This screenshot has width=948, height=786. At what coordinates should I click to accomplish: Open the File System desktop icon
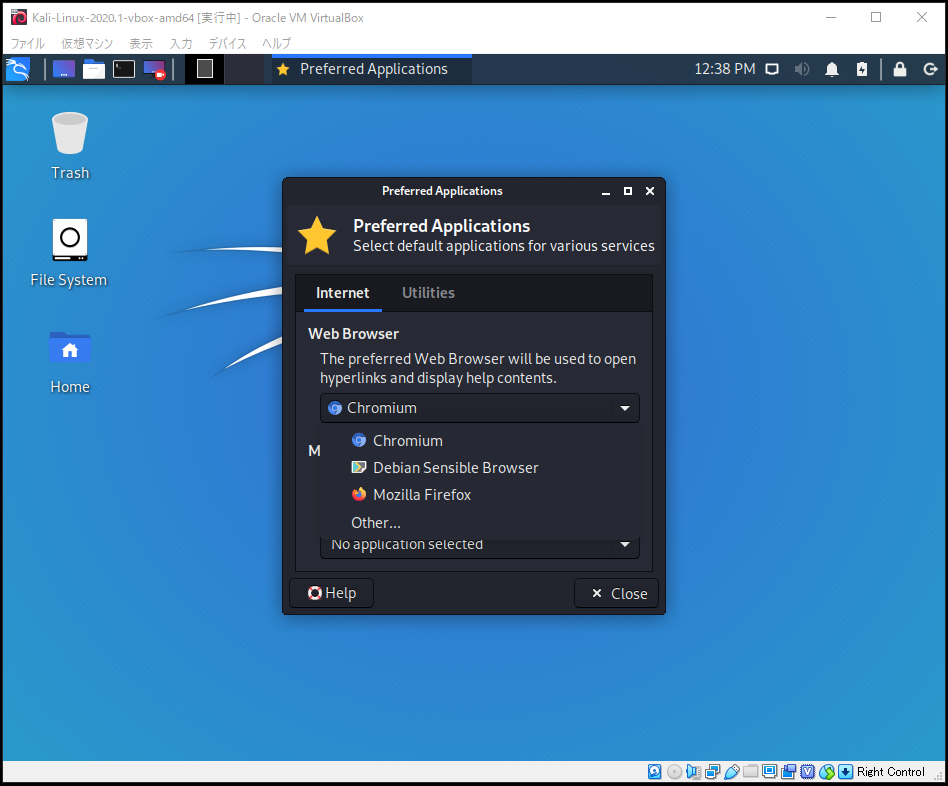[x=69, y=253]
